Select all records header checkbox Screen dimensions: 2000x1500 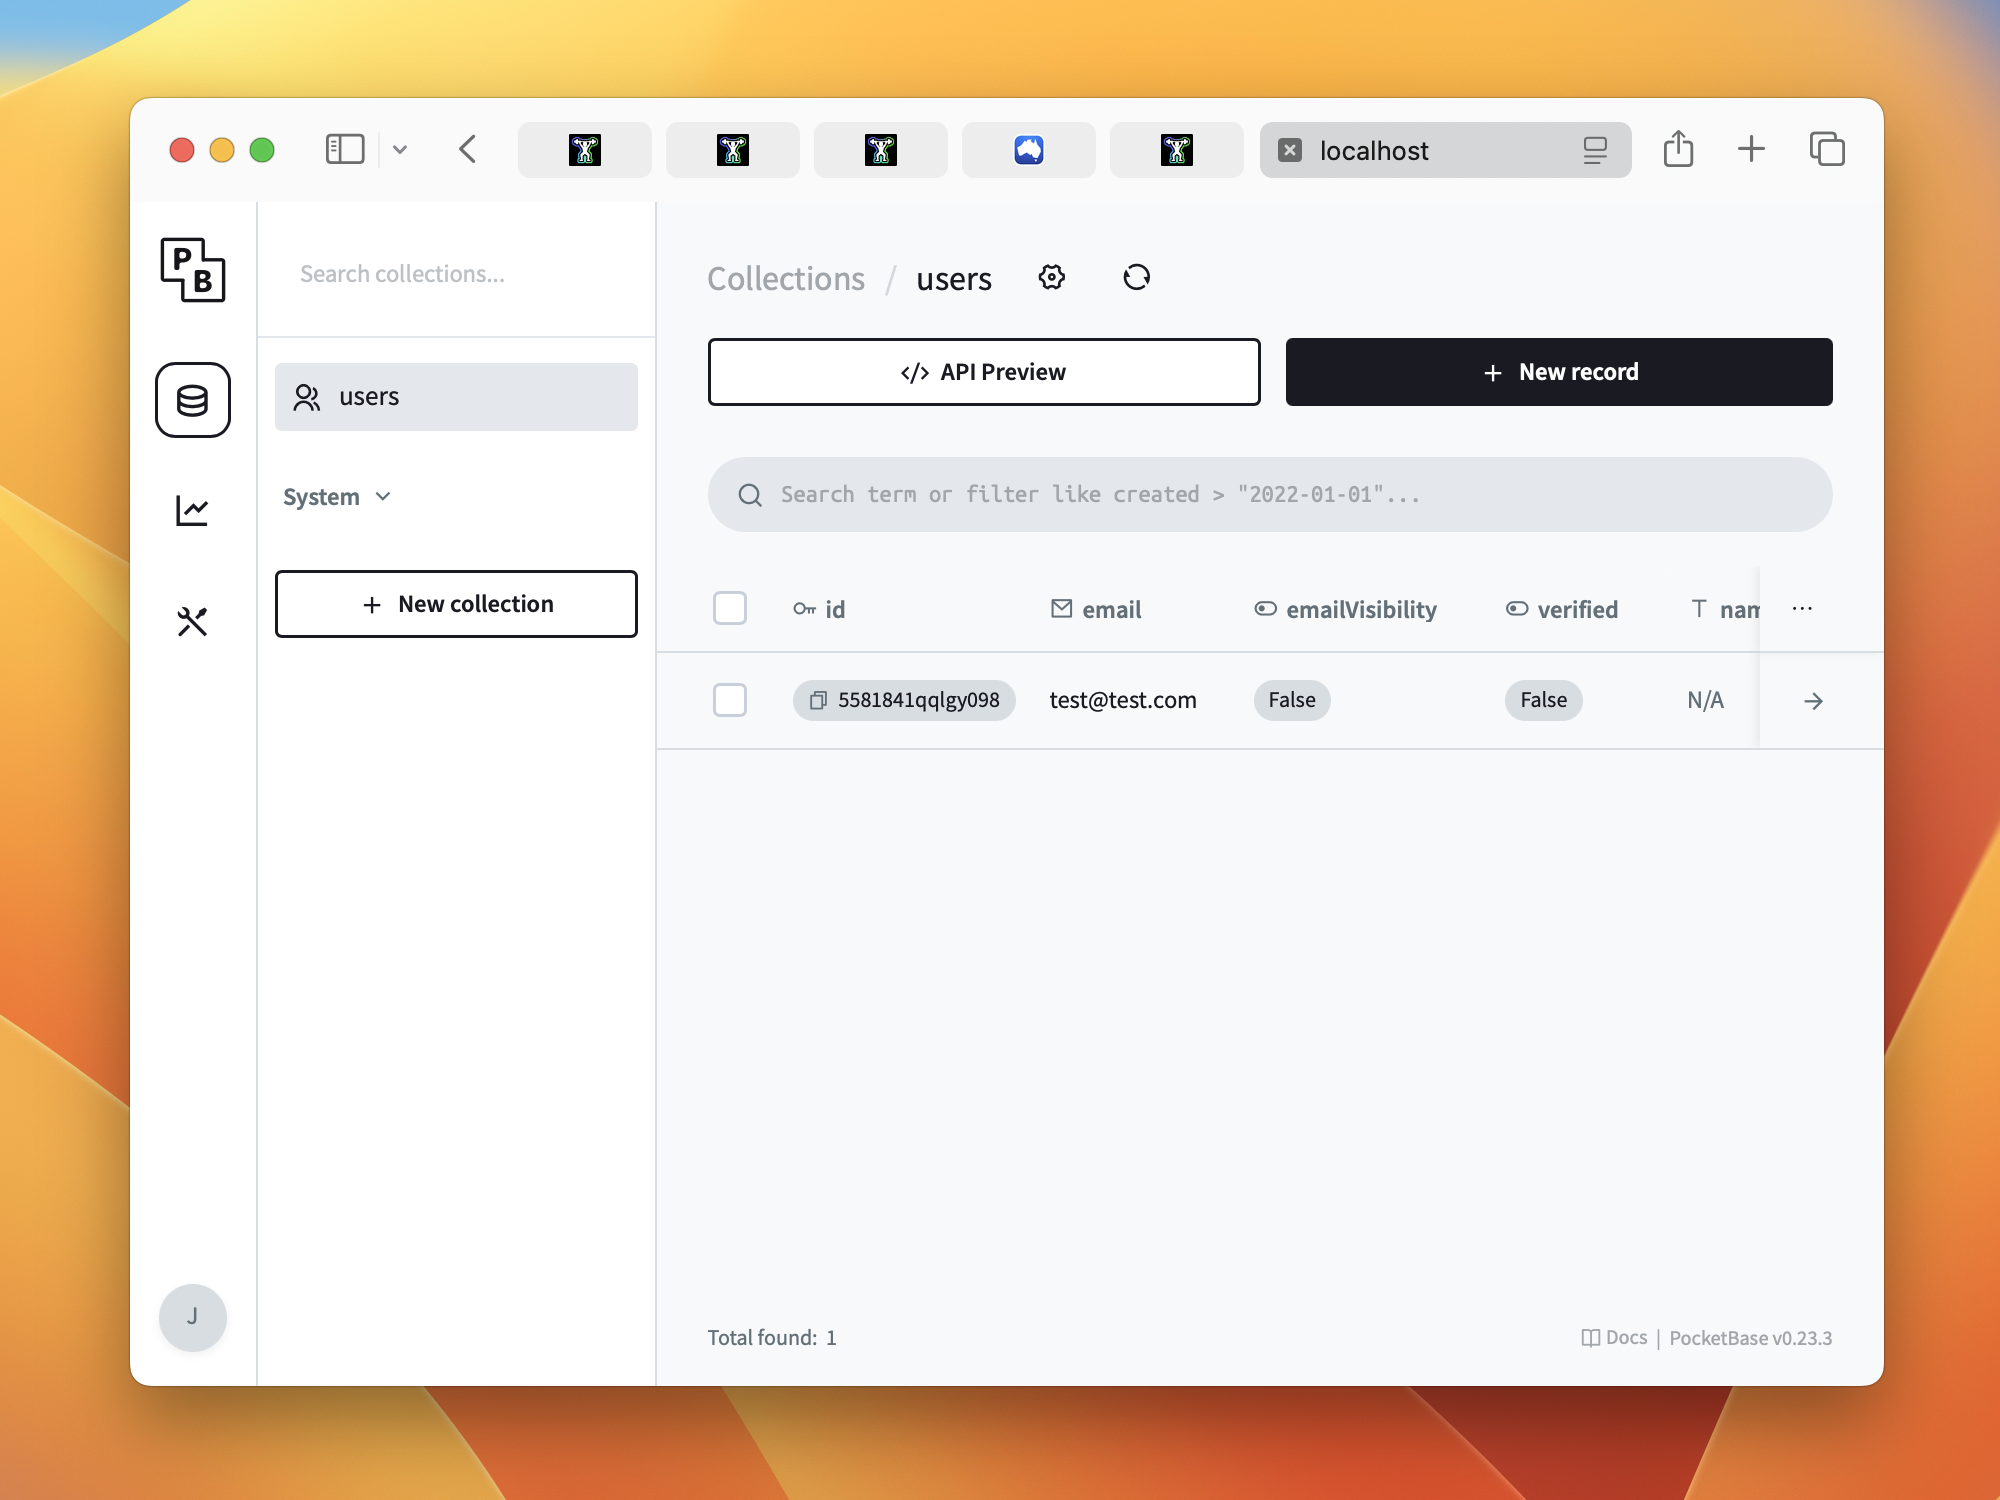[x=730, y=608]
